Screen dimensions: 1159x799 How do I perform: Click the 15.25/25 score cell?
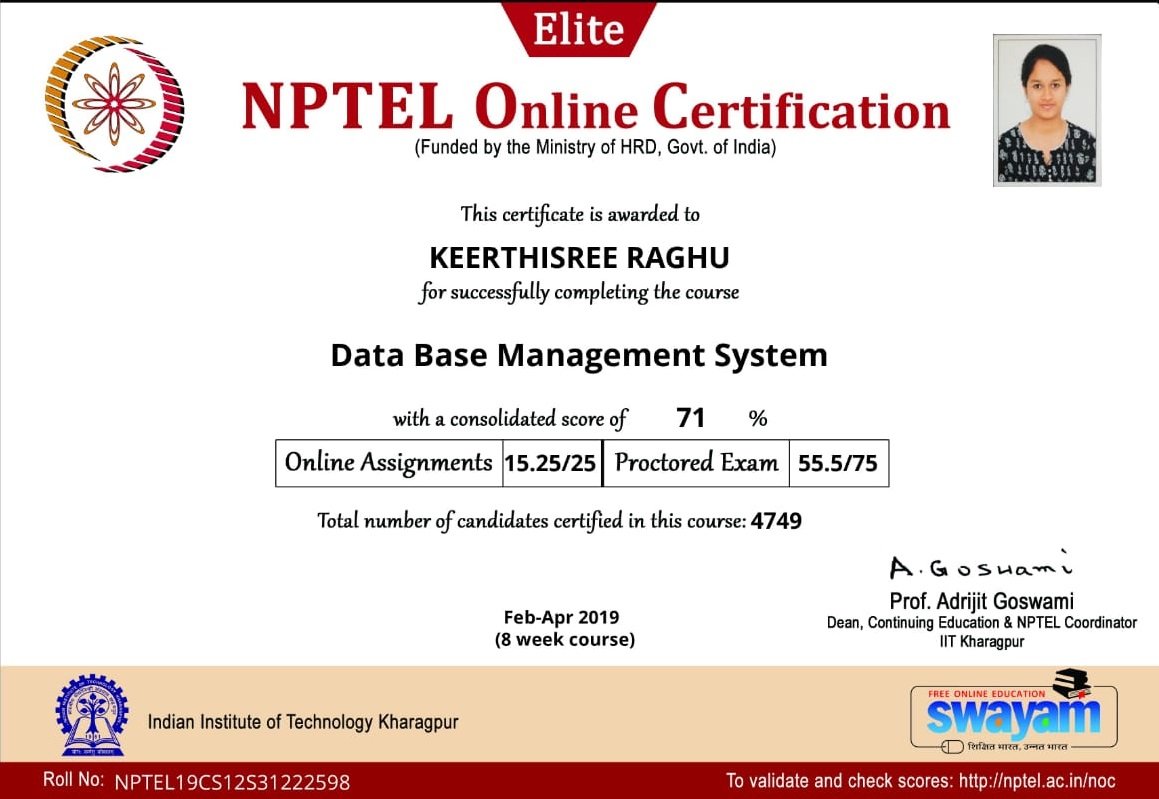coord(551,463)
